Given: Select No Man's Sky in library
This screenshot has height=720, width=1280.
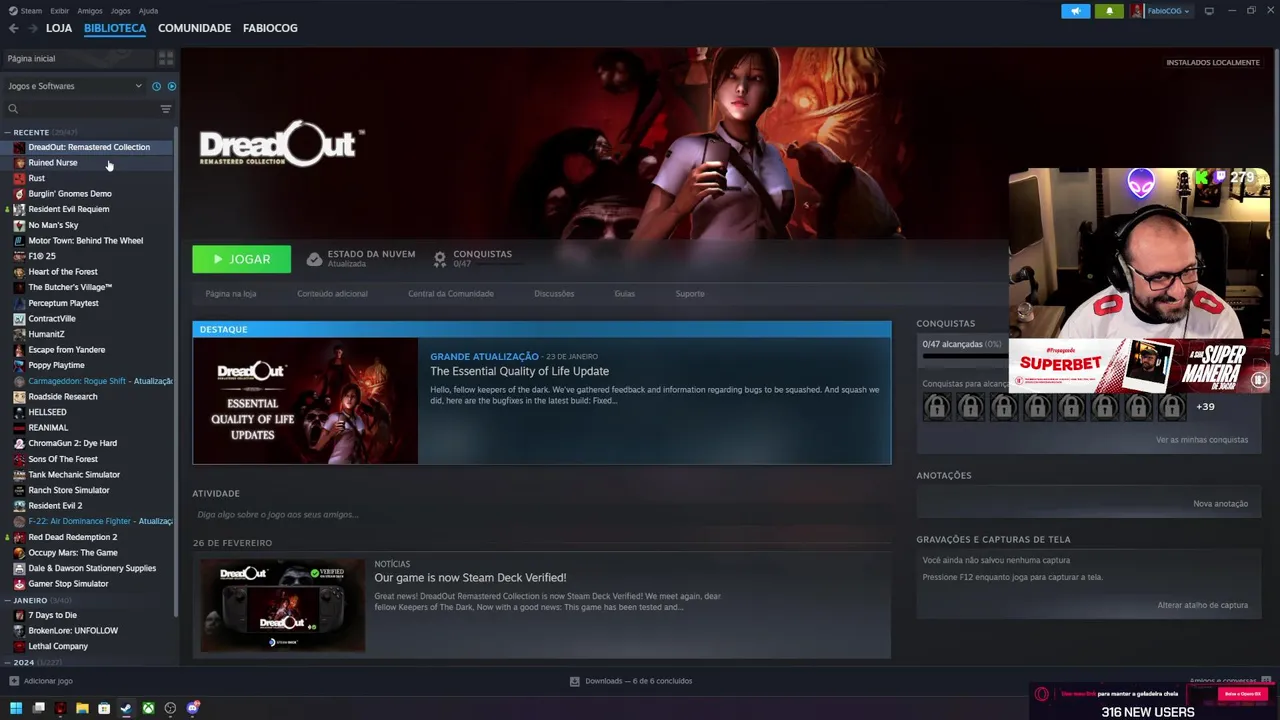Looking at the screenshot, I should pyautogui.click(x=53, y=225).
